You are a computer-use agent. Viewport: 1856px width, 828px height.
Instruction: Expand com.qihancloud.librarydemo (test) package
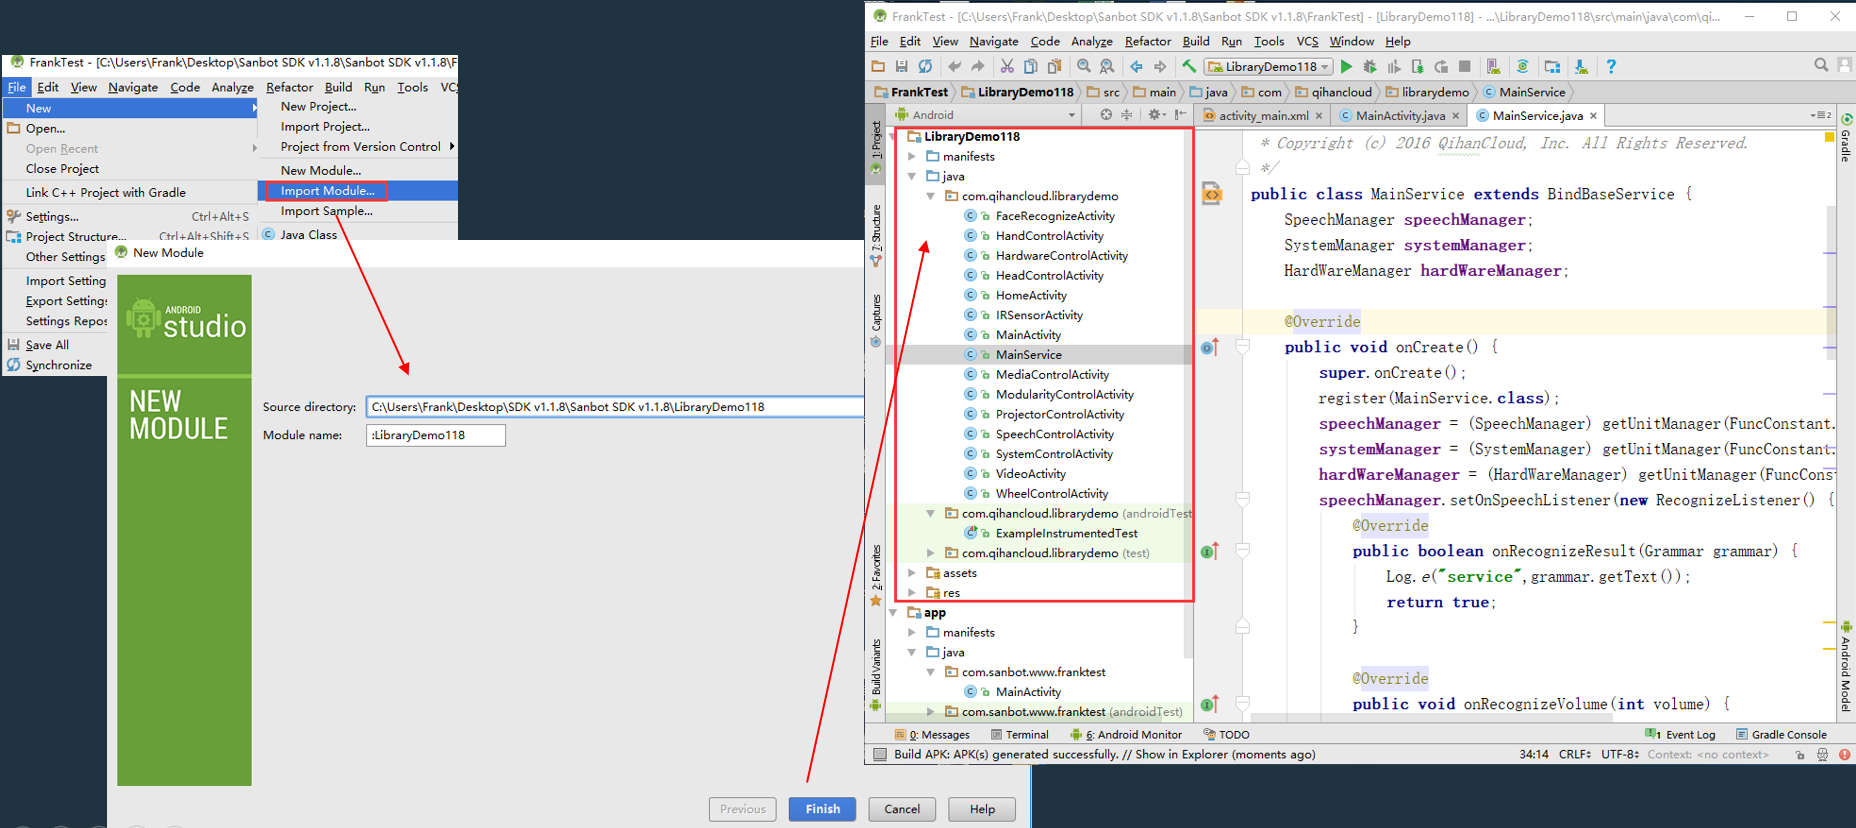coord(931,553)
